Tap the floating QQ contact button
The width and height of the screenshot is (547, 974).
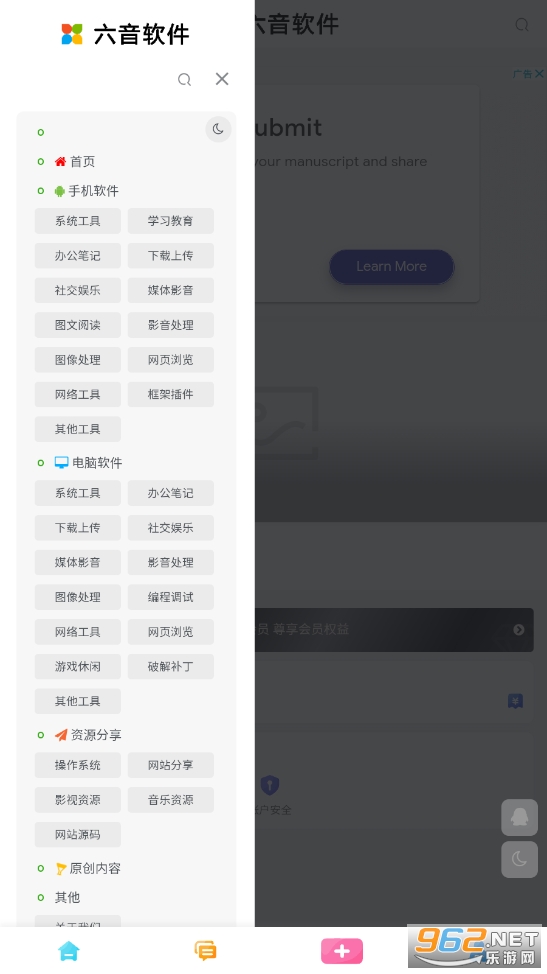pos(520,817)
